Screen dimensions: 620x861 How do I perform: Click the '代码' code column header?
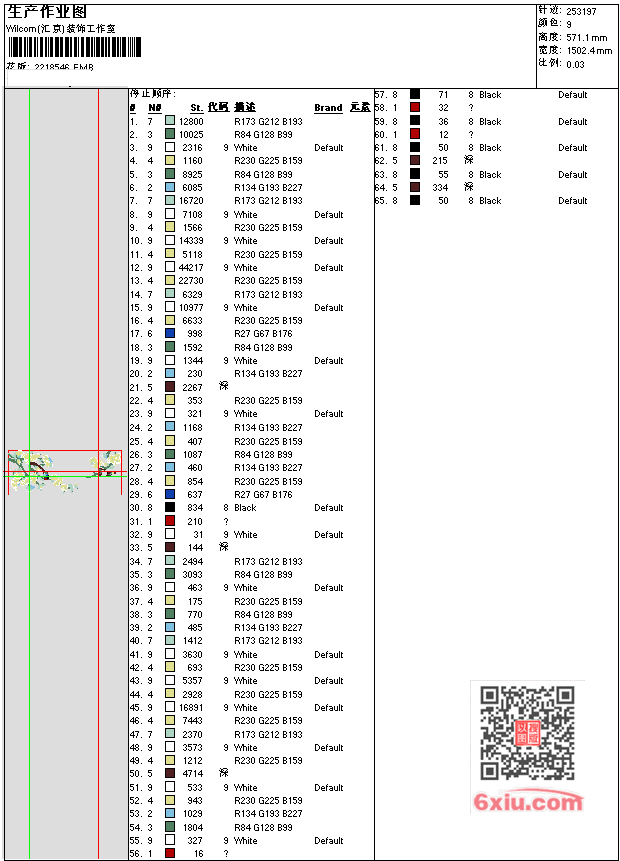tap(218, 107)
